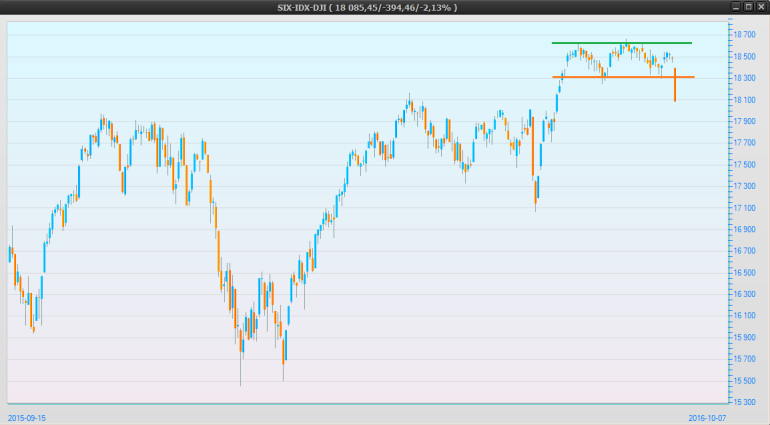Screen dimensions: 770x425
Task: Click the 16 300 price axis label
Action: tap(744, 294)
